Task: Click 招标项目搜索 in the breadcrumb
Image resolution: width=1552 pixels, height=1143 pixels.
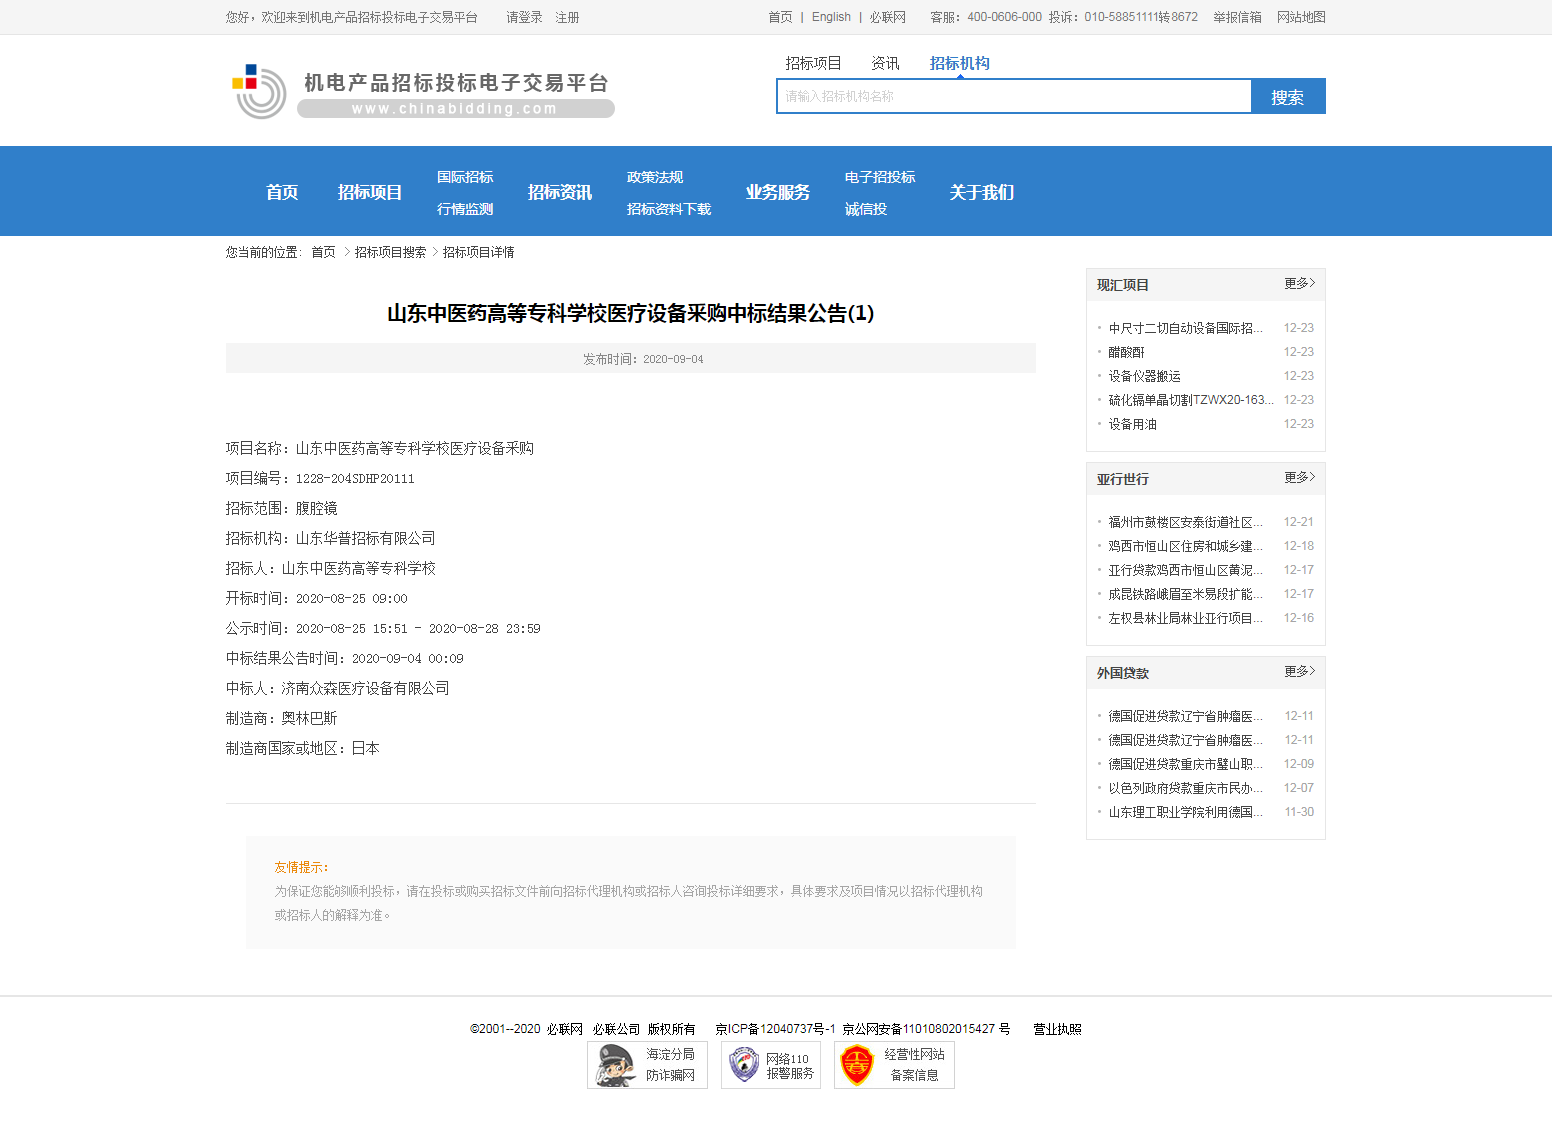Action: [392, 252]
